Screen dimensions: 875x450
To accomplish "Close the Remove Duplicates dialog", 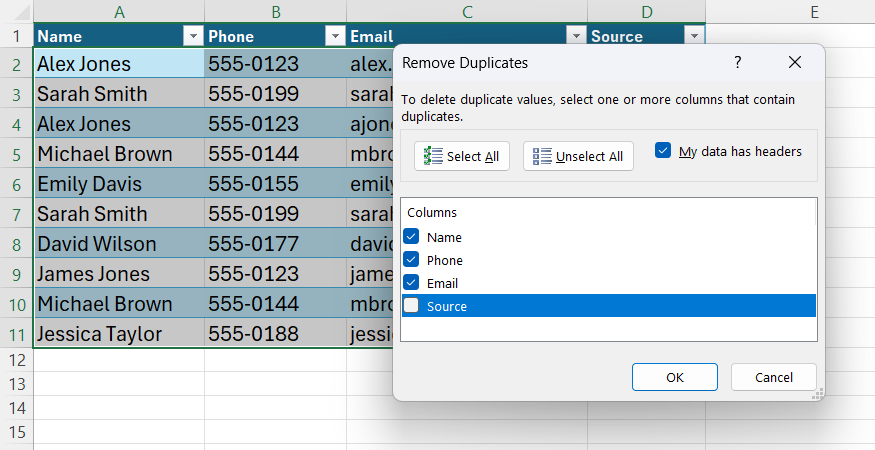I will 795,62.
